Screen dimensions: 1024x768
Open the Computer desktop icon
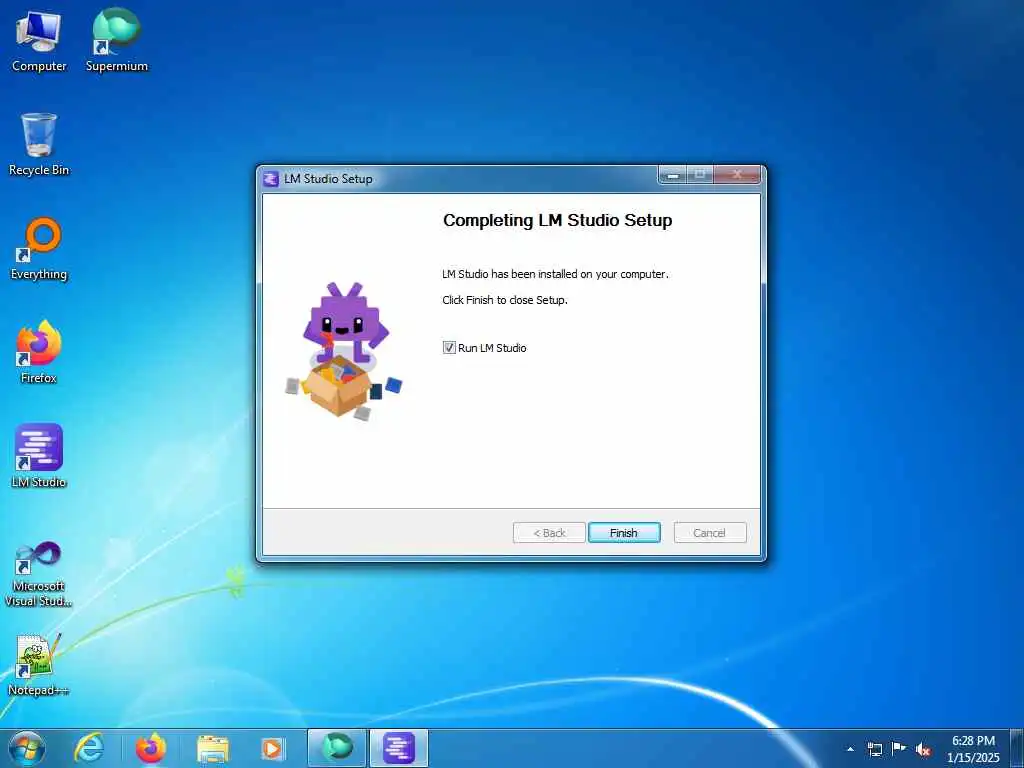click(39, 40)
